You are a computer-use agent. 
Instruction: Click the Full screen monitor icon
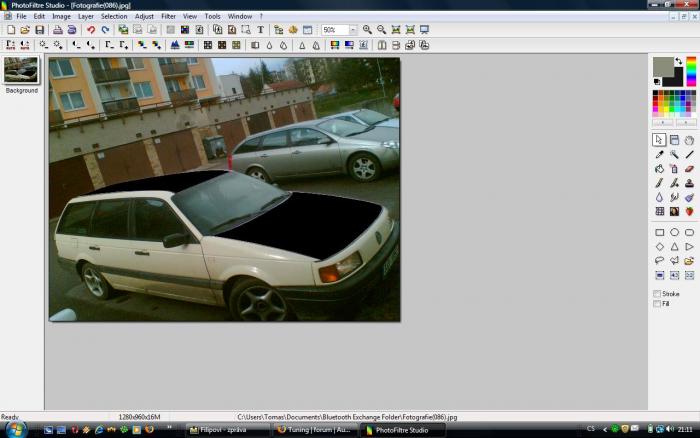pyautogui.click(x=424, y=30)
